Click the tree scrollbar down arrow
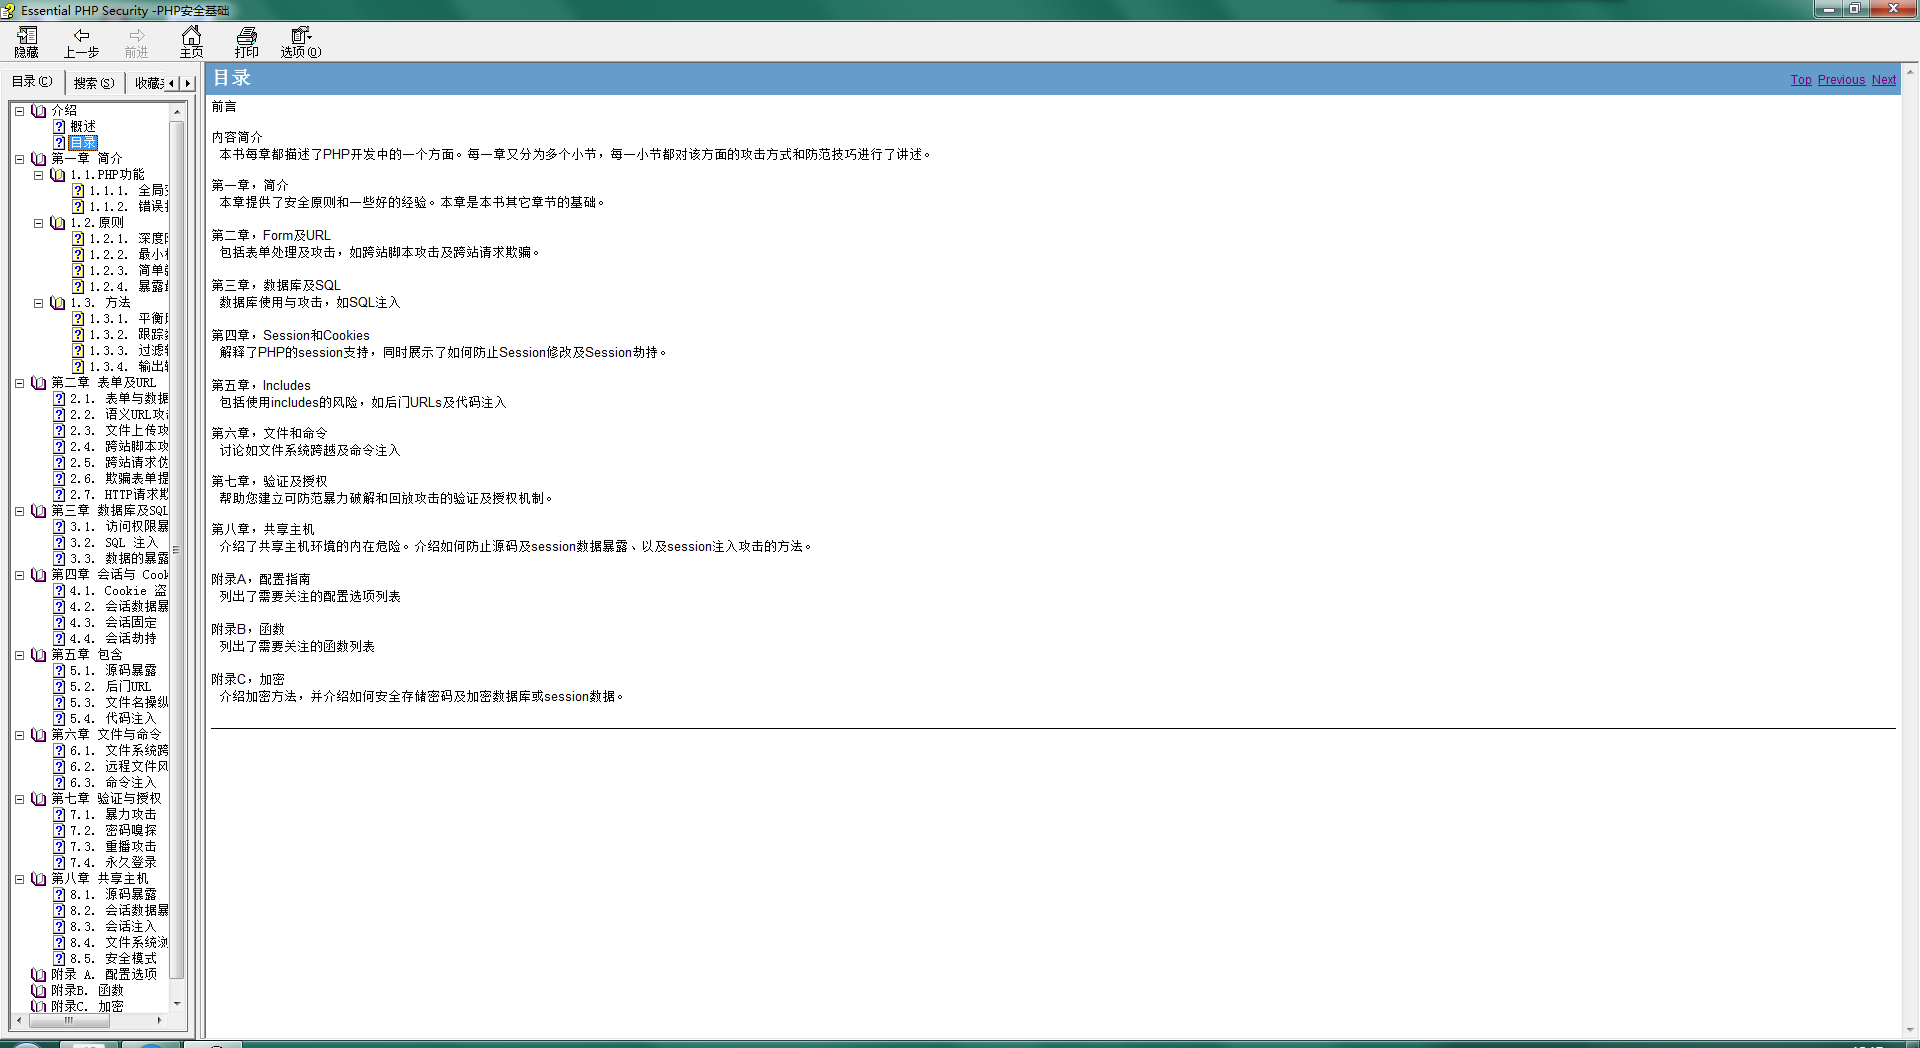Viewport: 1920px width, 1048px height. click(x=177, y=1003)
